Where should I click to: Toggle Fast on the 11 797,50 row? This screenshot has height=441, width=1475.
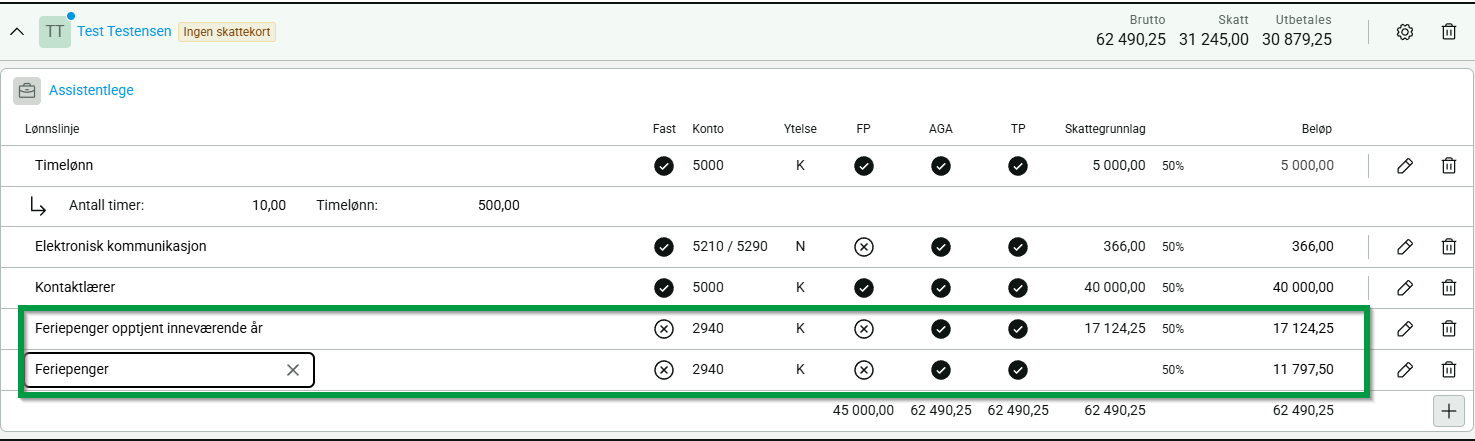tap(663, 370)
